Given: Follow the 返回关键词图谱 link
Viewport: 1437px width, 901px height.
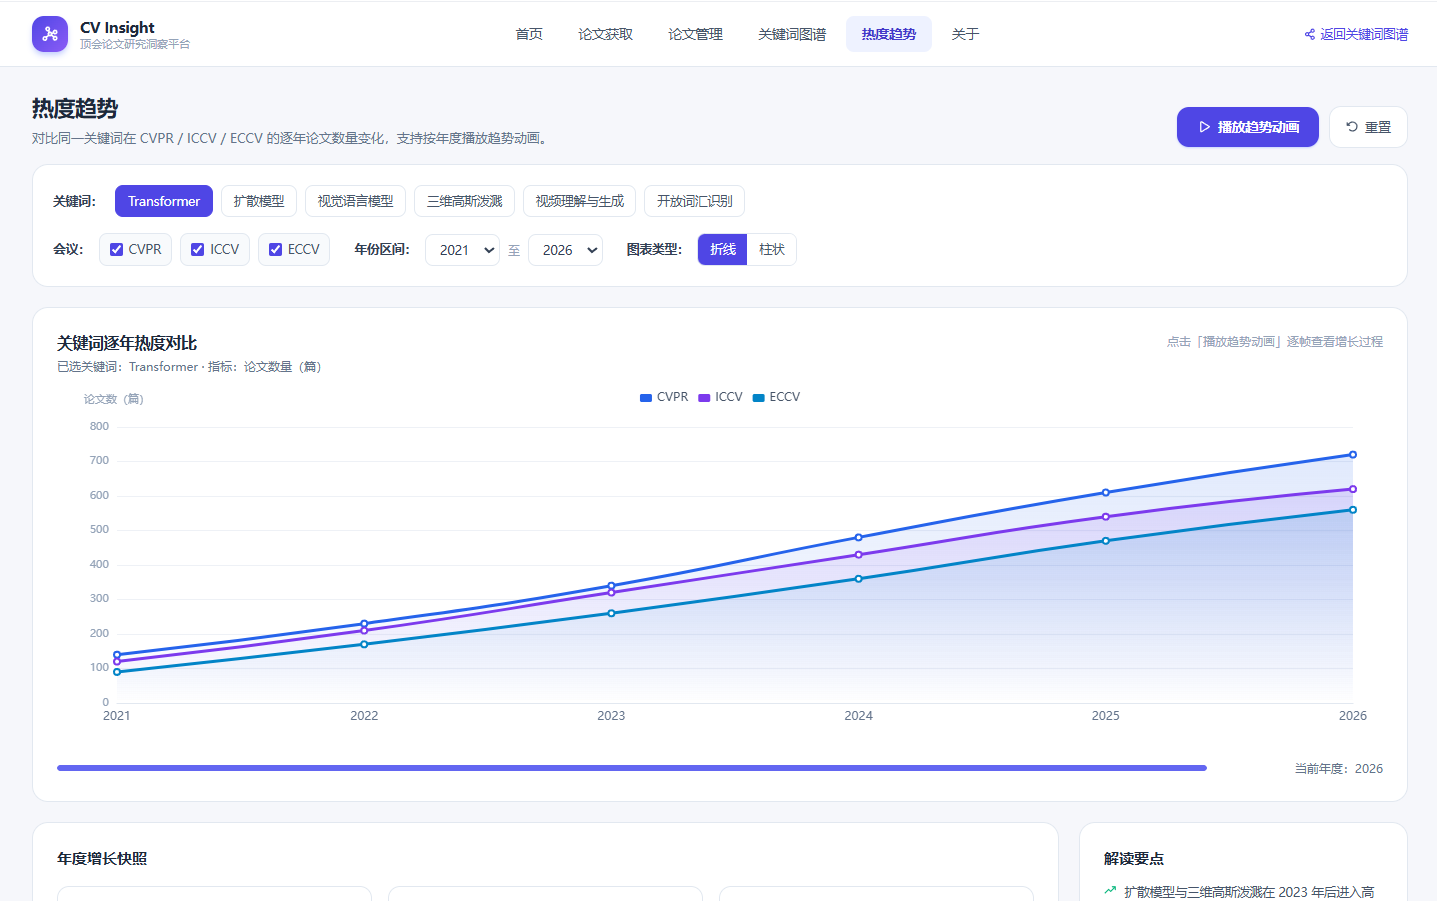Looking at the screenshot, I should pos(1356,34).
